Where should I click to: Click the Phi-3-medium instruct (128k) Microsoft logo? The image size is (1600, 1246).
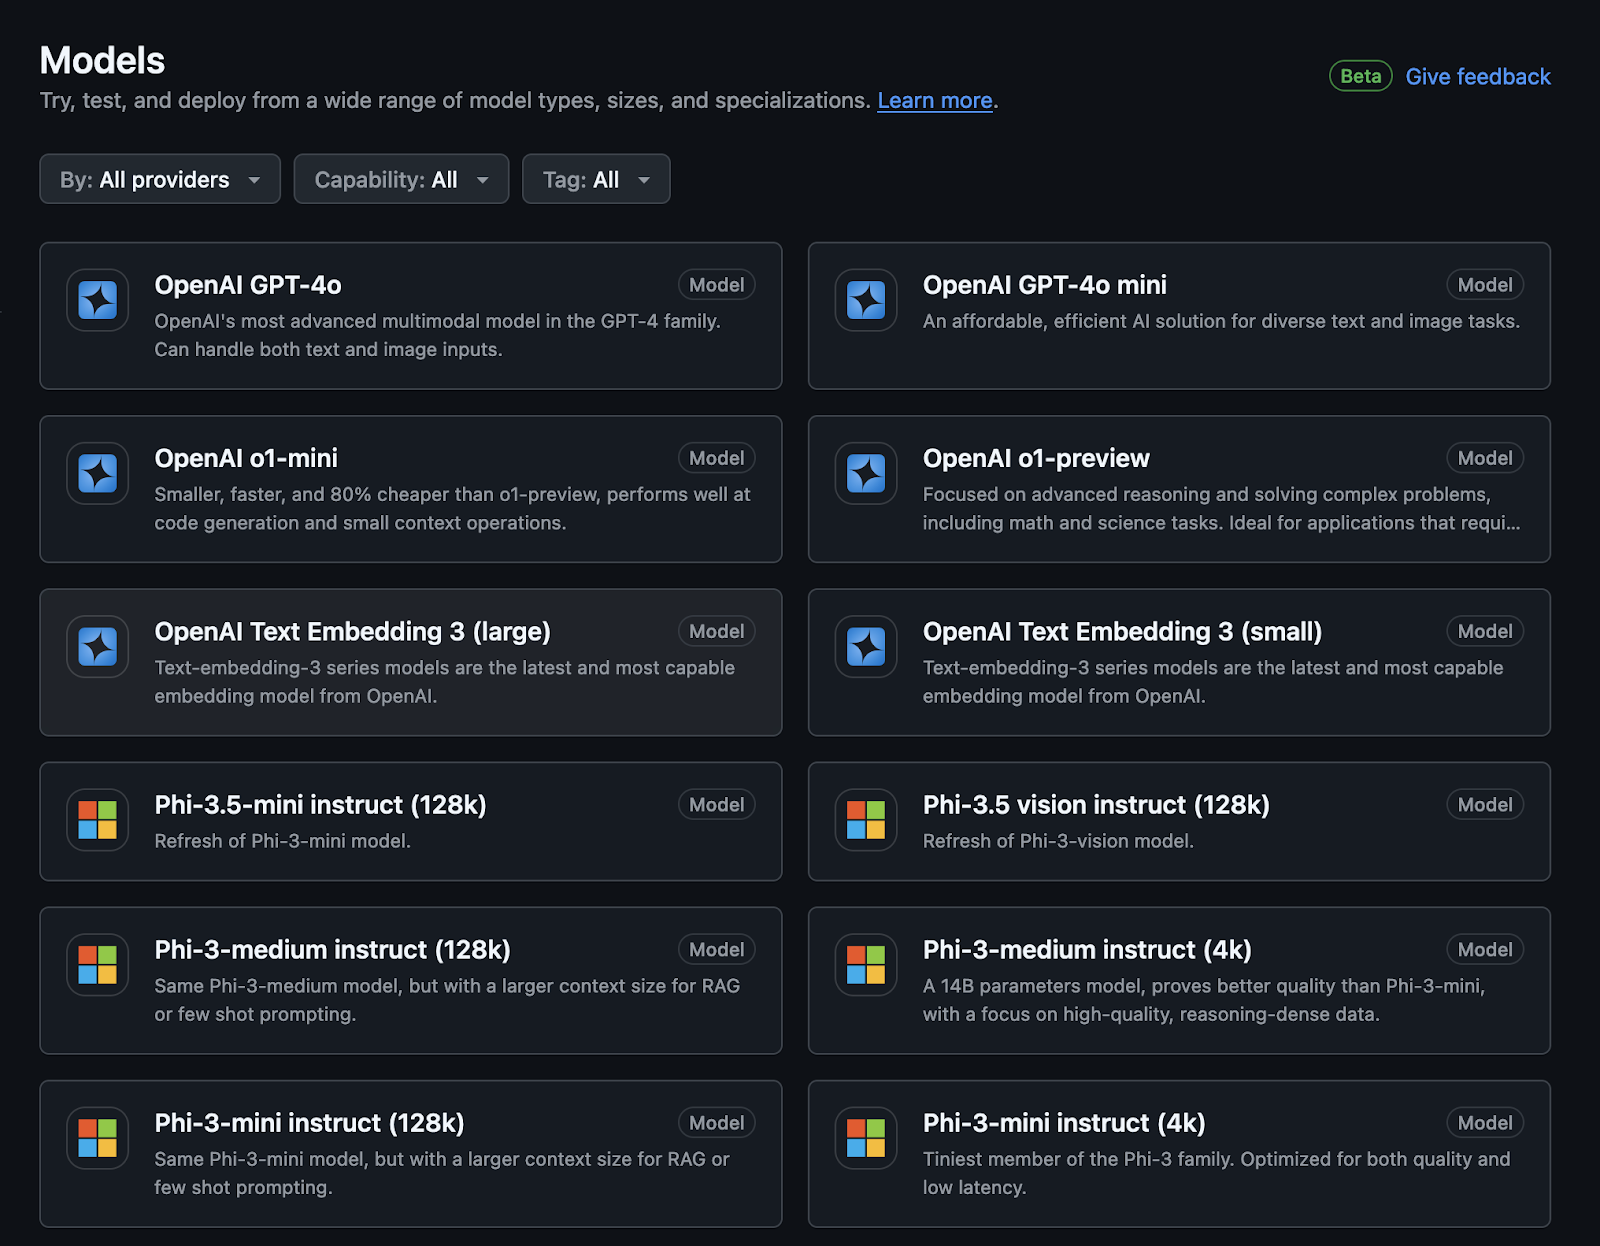pyautogui.click(x=98, y=965)
